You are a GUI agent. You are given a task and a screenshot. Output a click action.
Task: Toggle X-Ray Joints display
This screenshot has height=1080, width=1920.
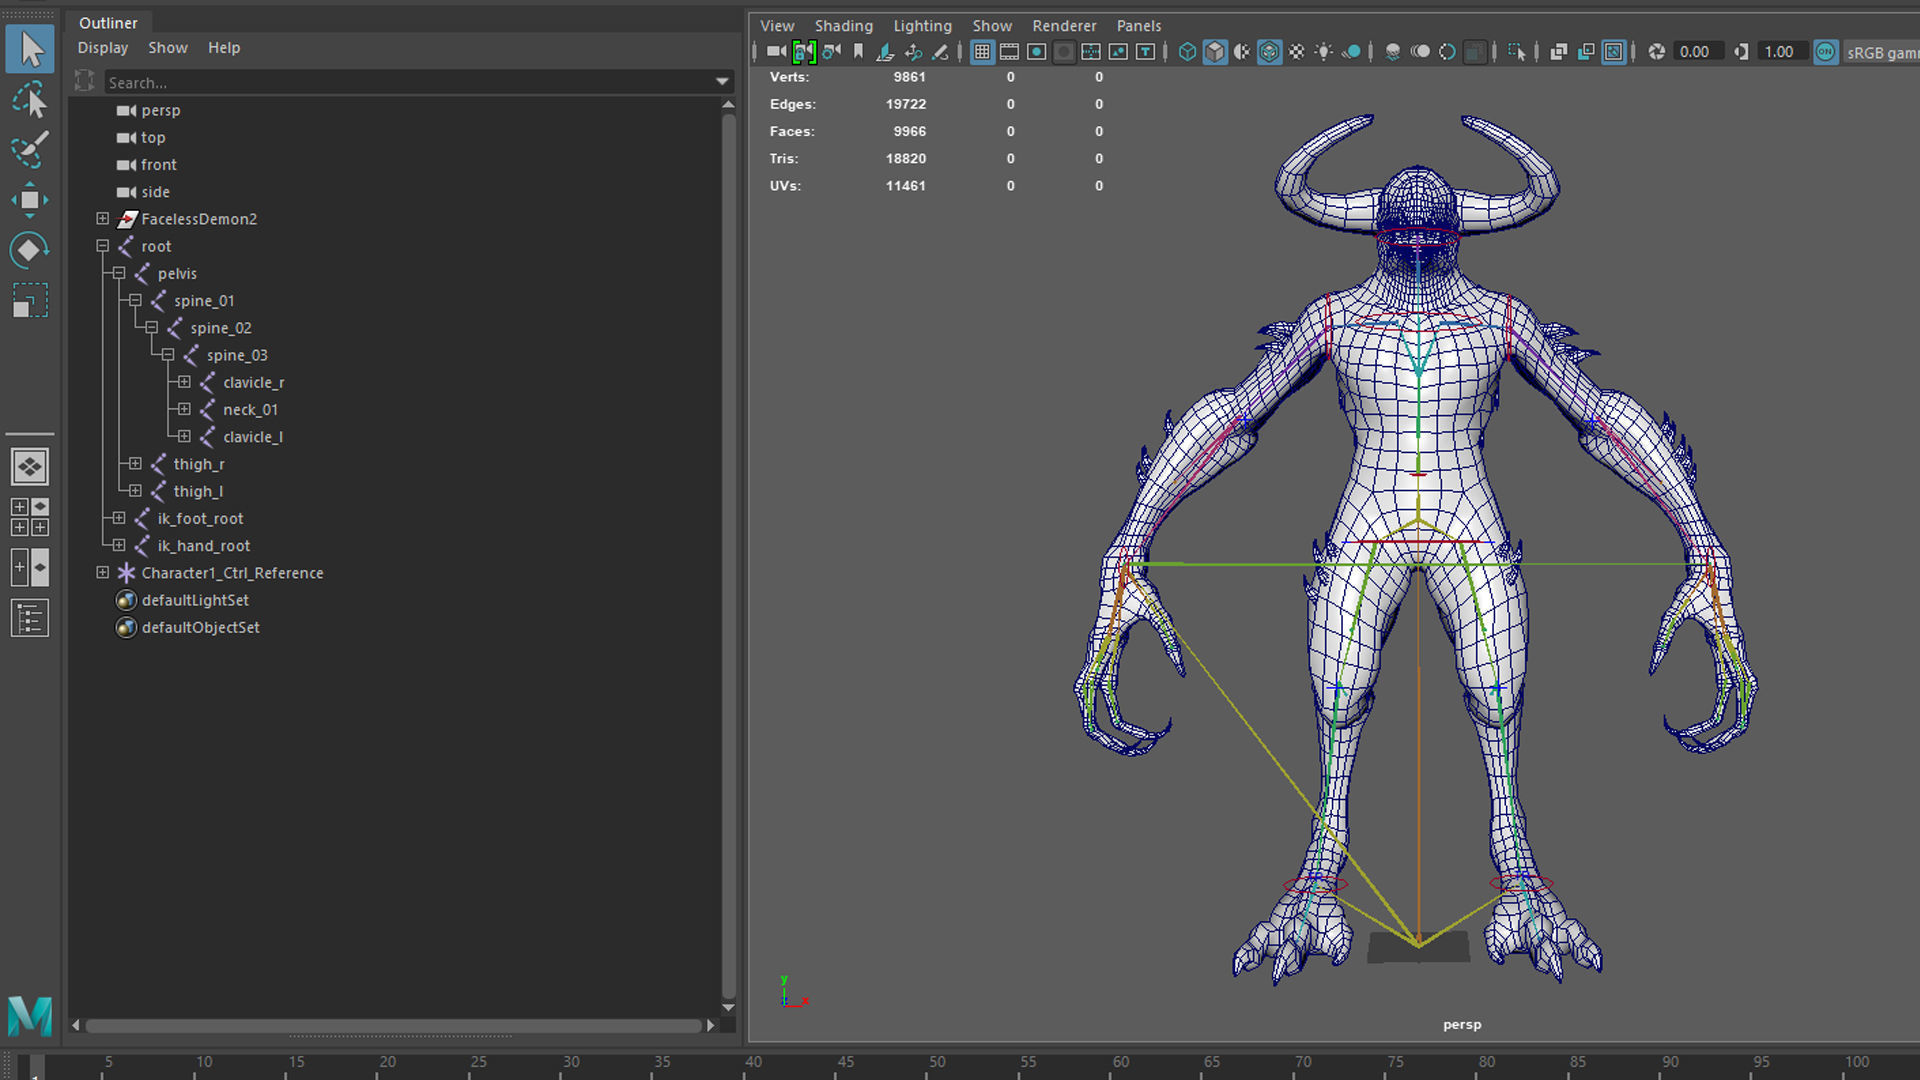(x=1614, y=52)
